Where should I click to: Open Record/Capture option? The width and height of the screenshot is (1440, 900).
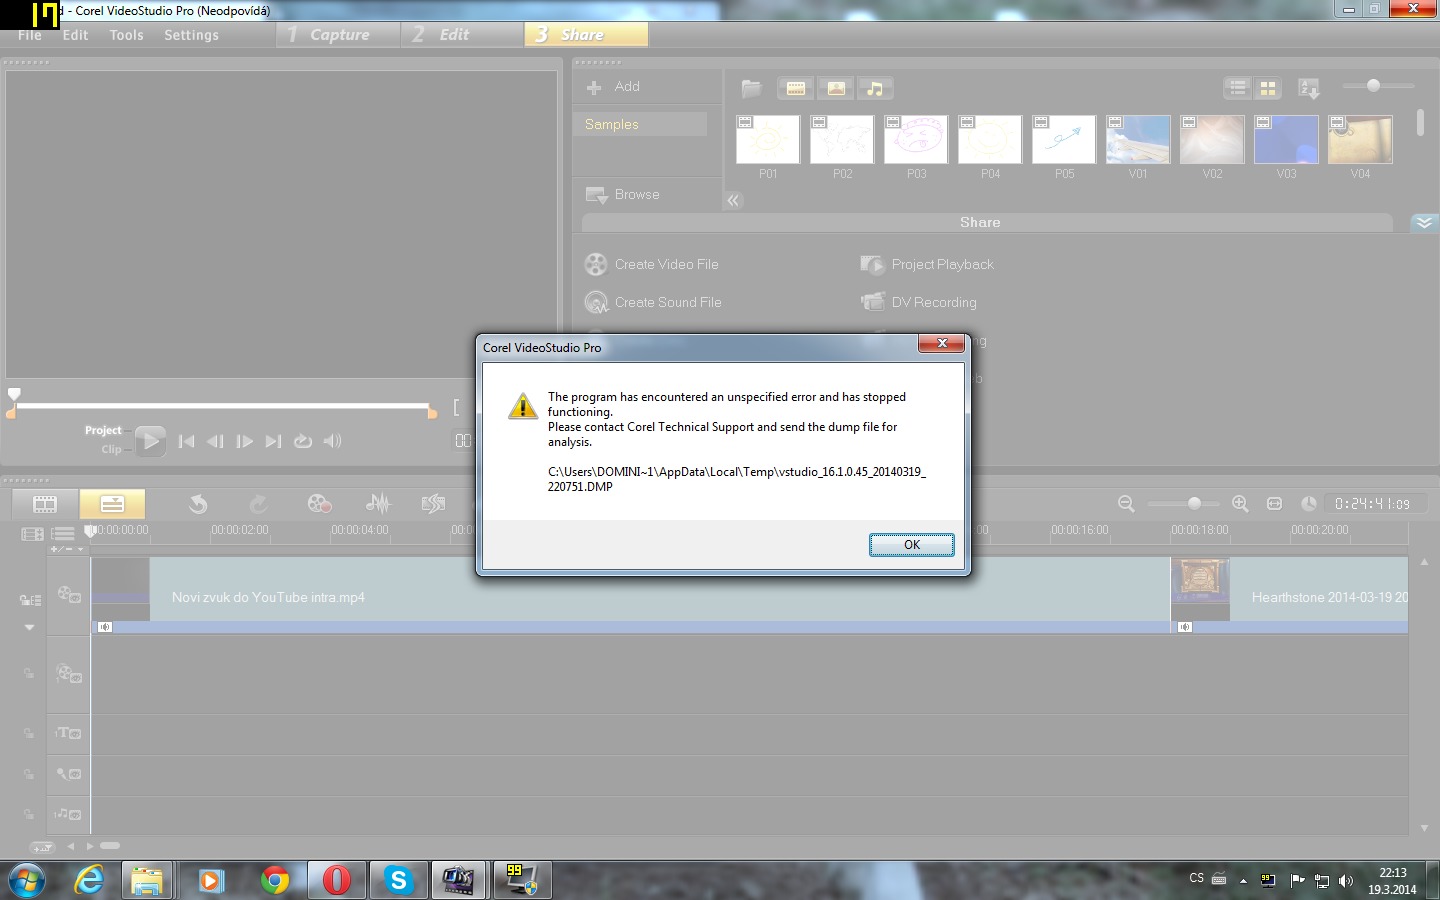tap(319, 504)
